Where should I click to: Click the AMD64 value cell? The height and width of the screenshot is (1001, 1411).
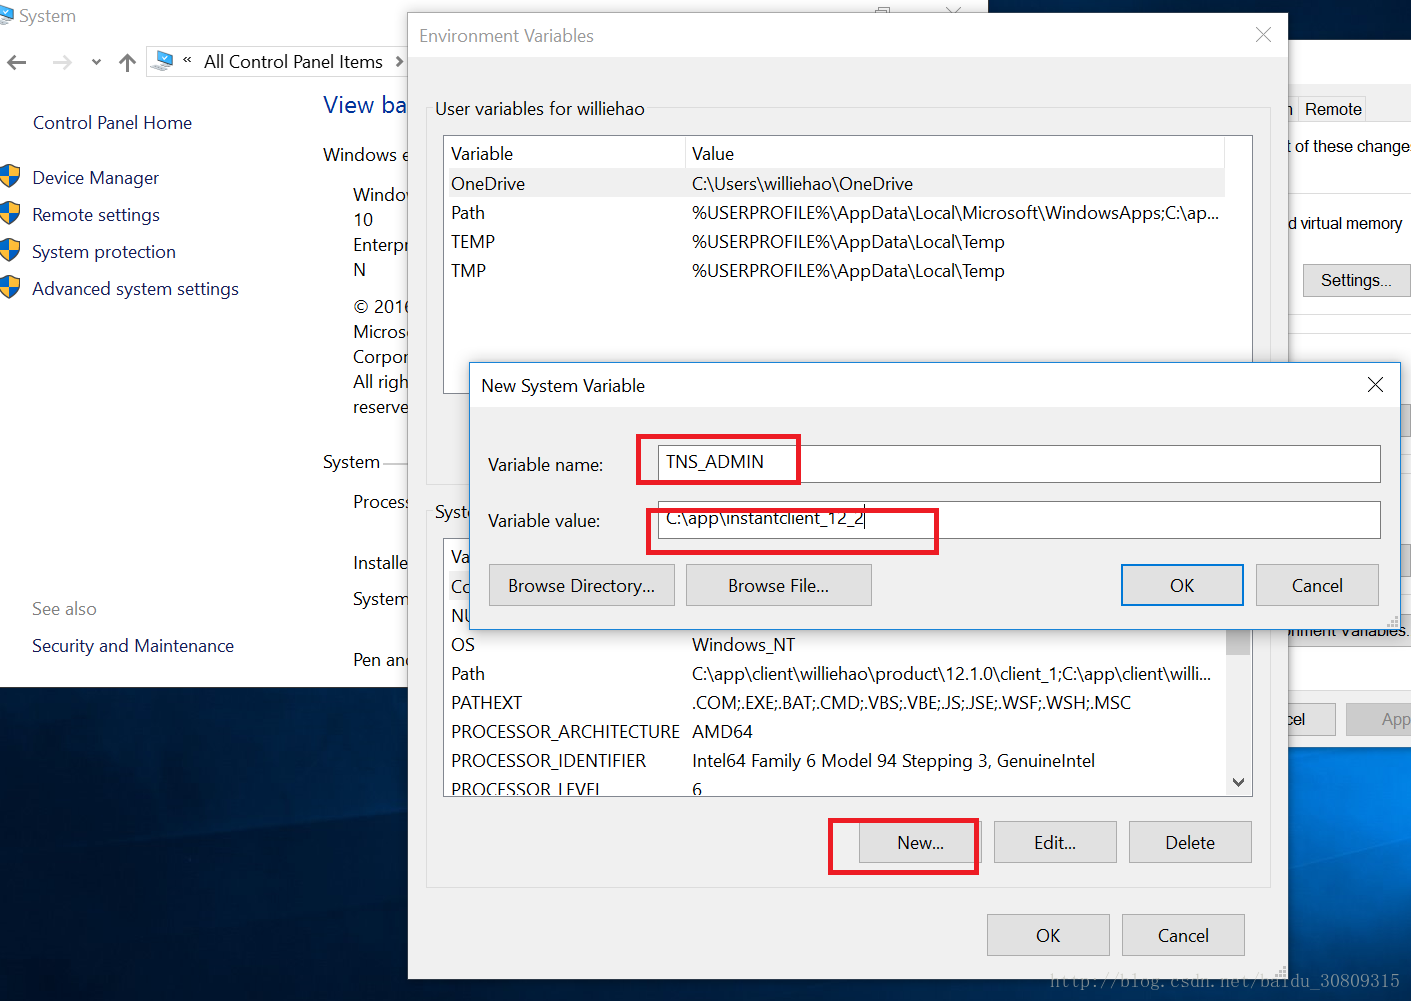click(x=722, y=731)
